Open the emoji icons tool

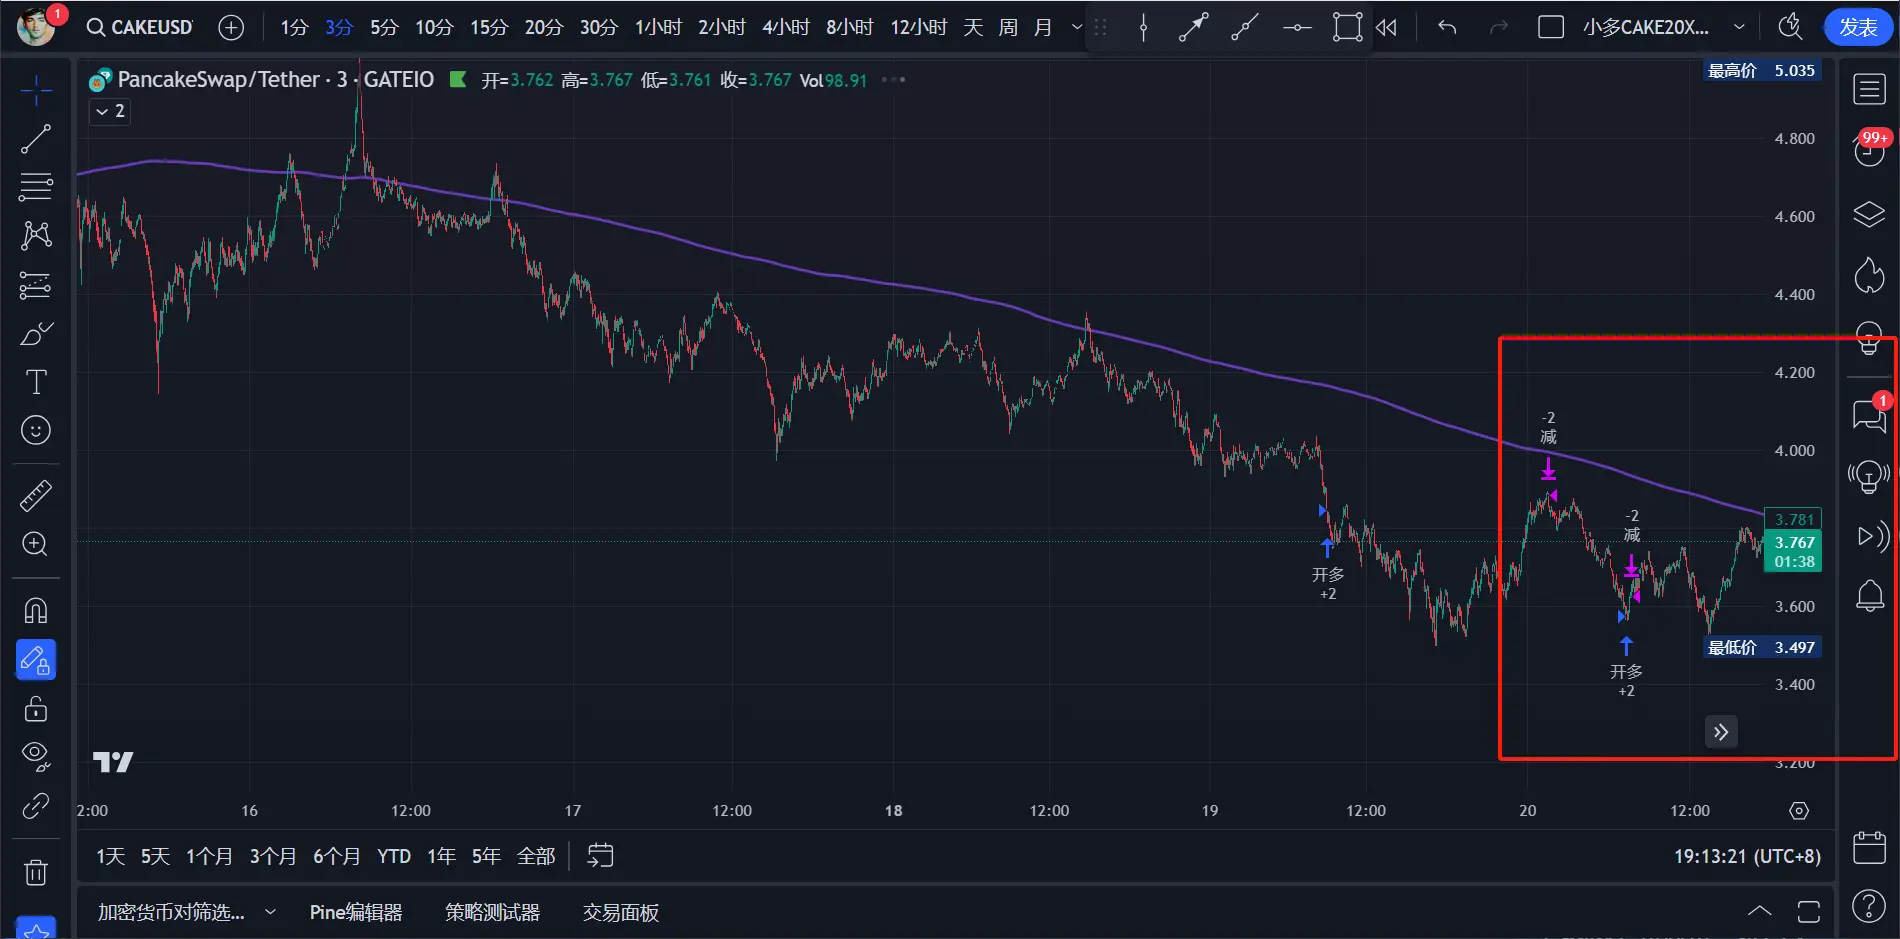point(36,431)
